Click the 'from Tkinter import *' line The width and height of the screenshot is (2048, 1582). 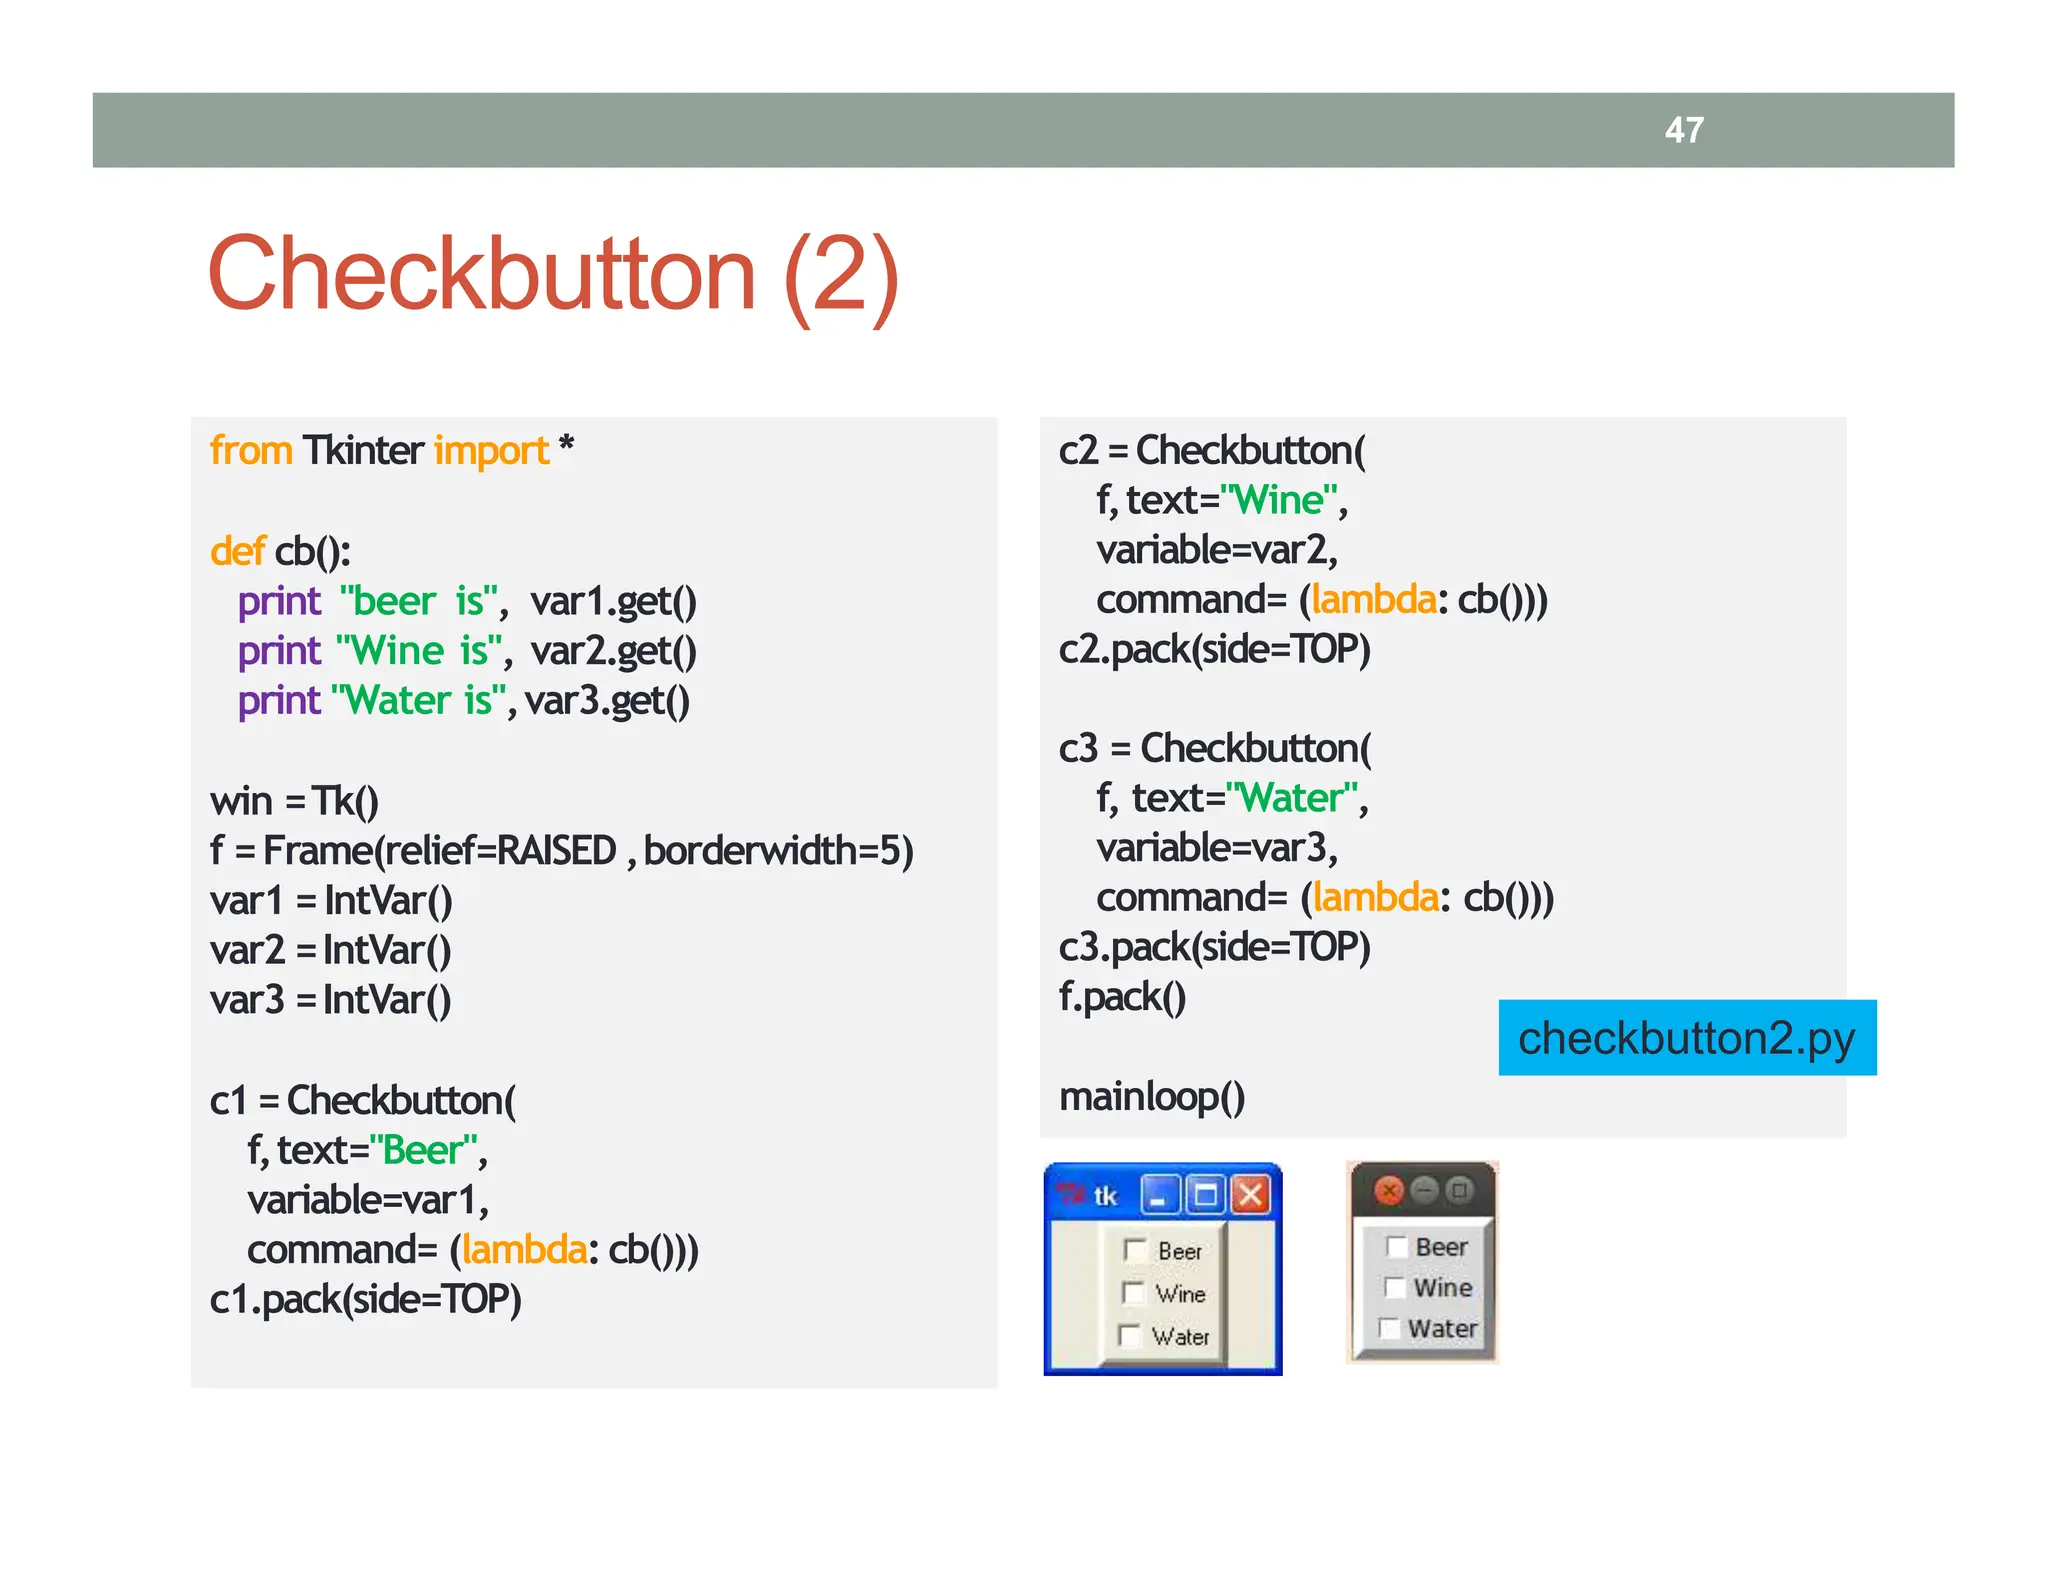(391, 451)
